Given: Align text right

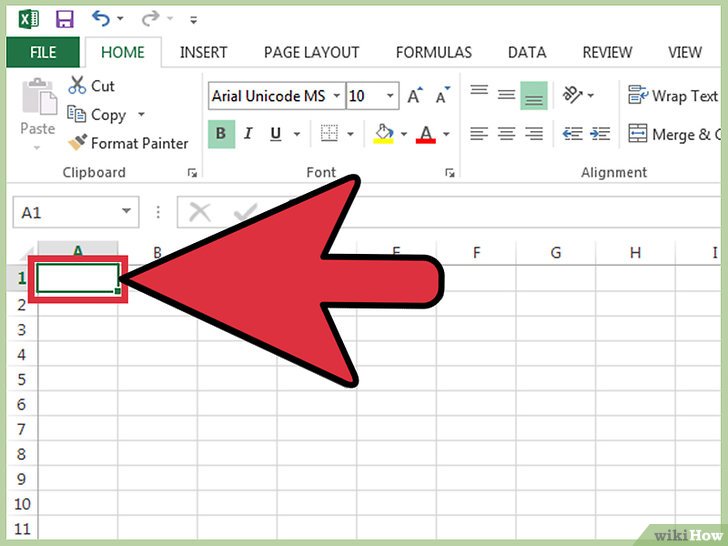Looking at the screenshot, I should (x=534, y=134).
